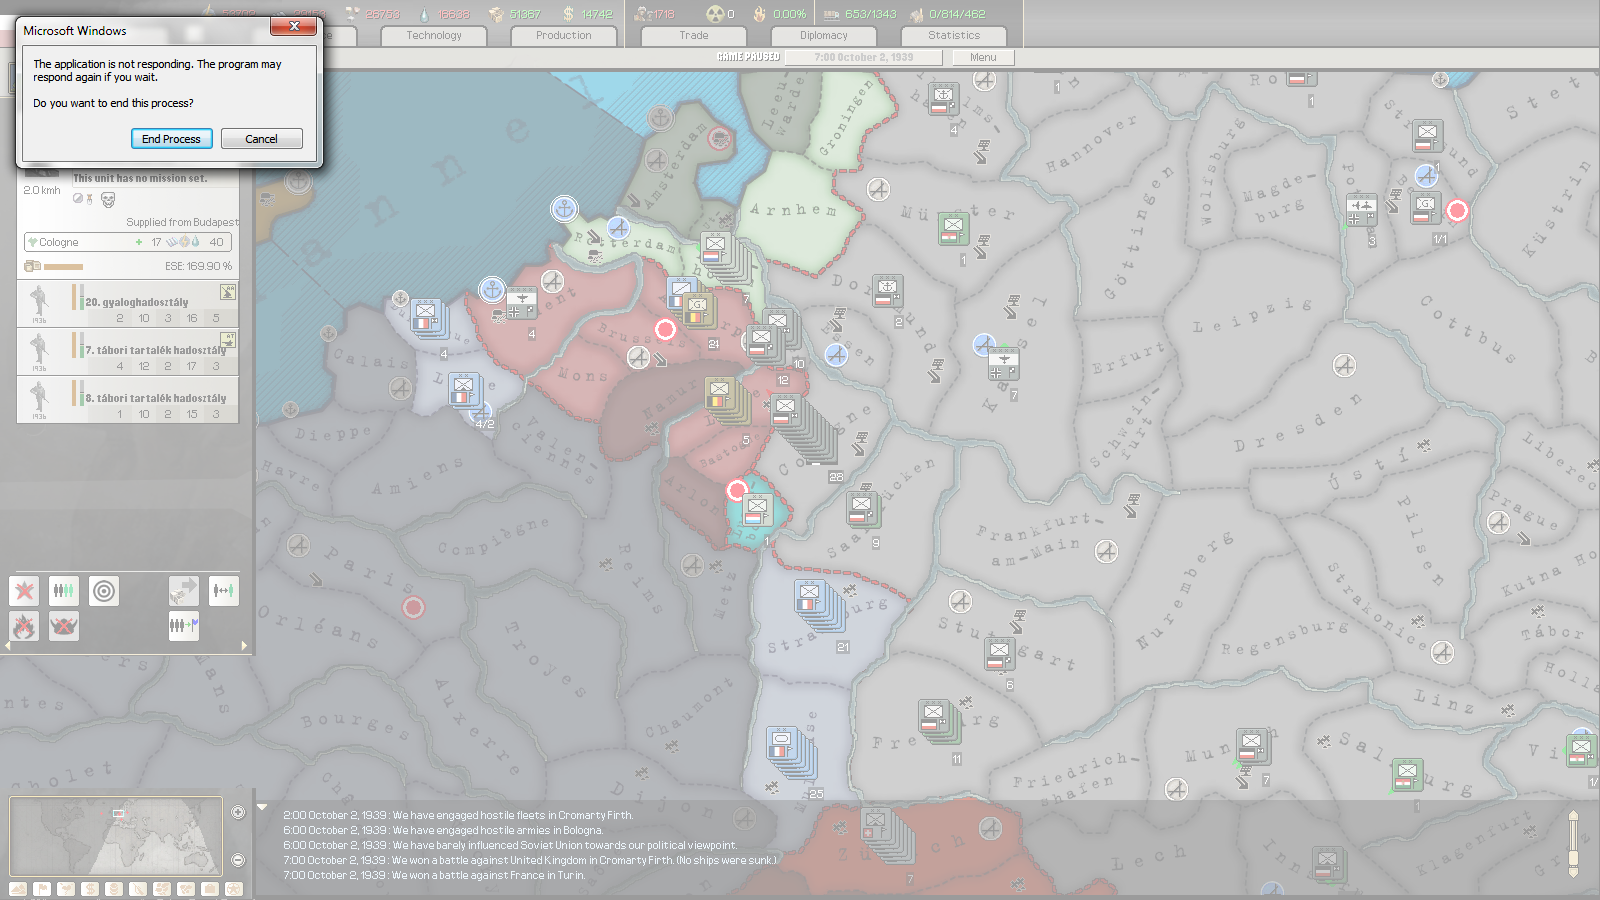Click the skull icon in unit panel
Image resolution: width=1600 pixels, height=900 pixels.
108,199
